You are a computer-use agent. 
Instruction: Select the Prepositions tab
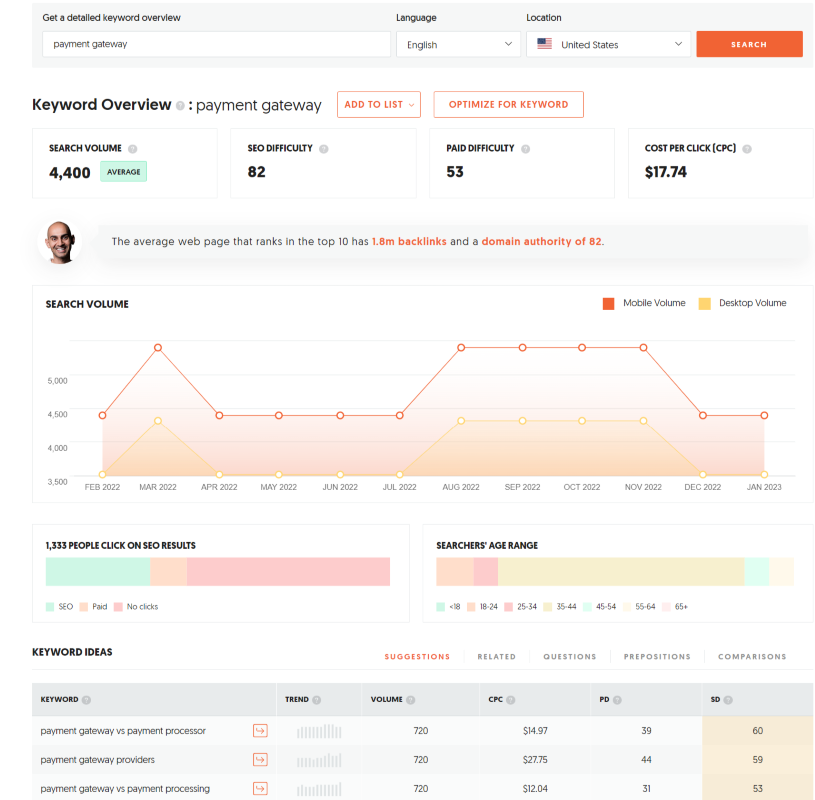click(657, 657)
